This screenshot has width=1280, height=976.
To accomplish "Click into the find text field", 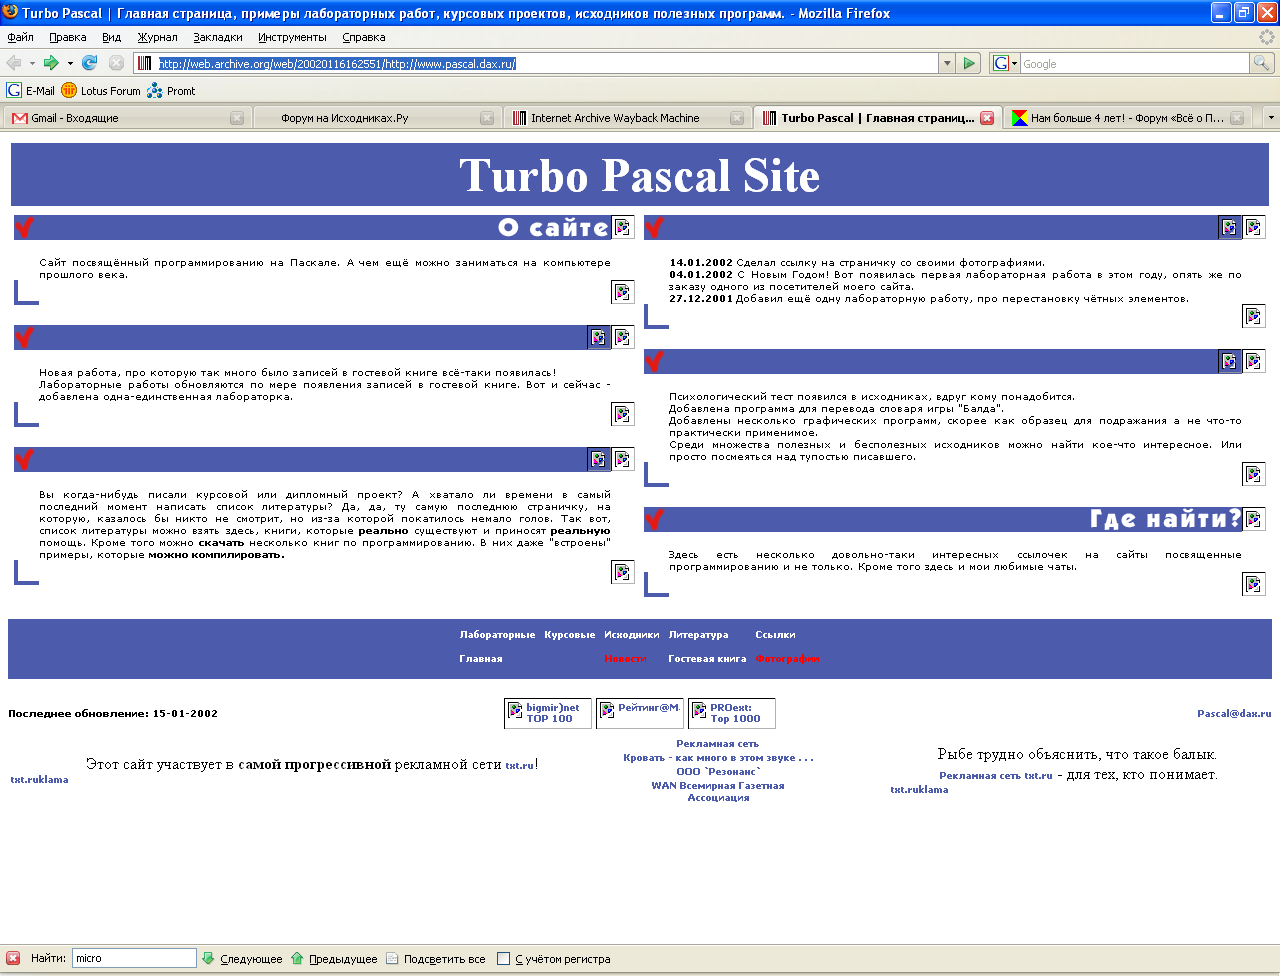I will click(x=134, y=958).
